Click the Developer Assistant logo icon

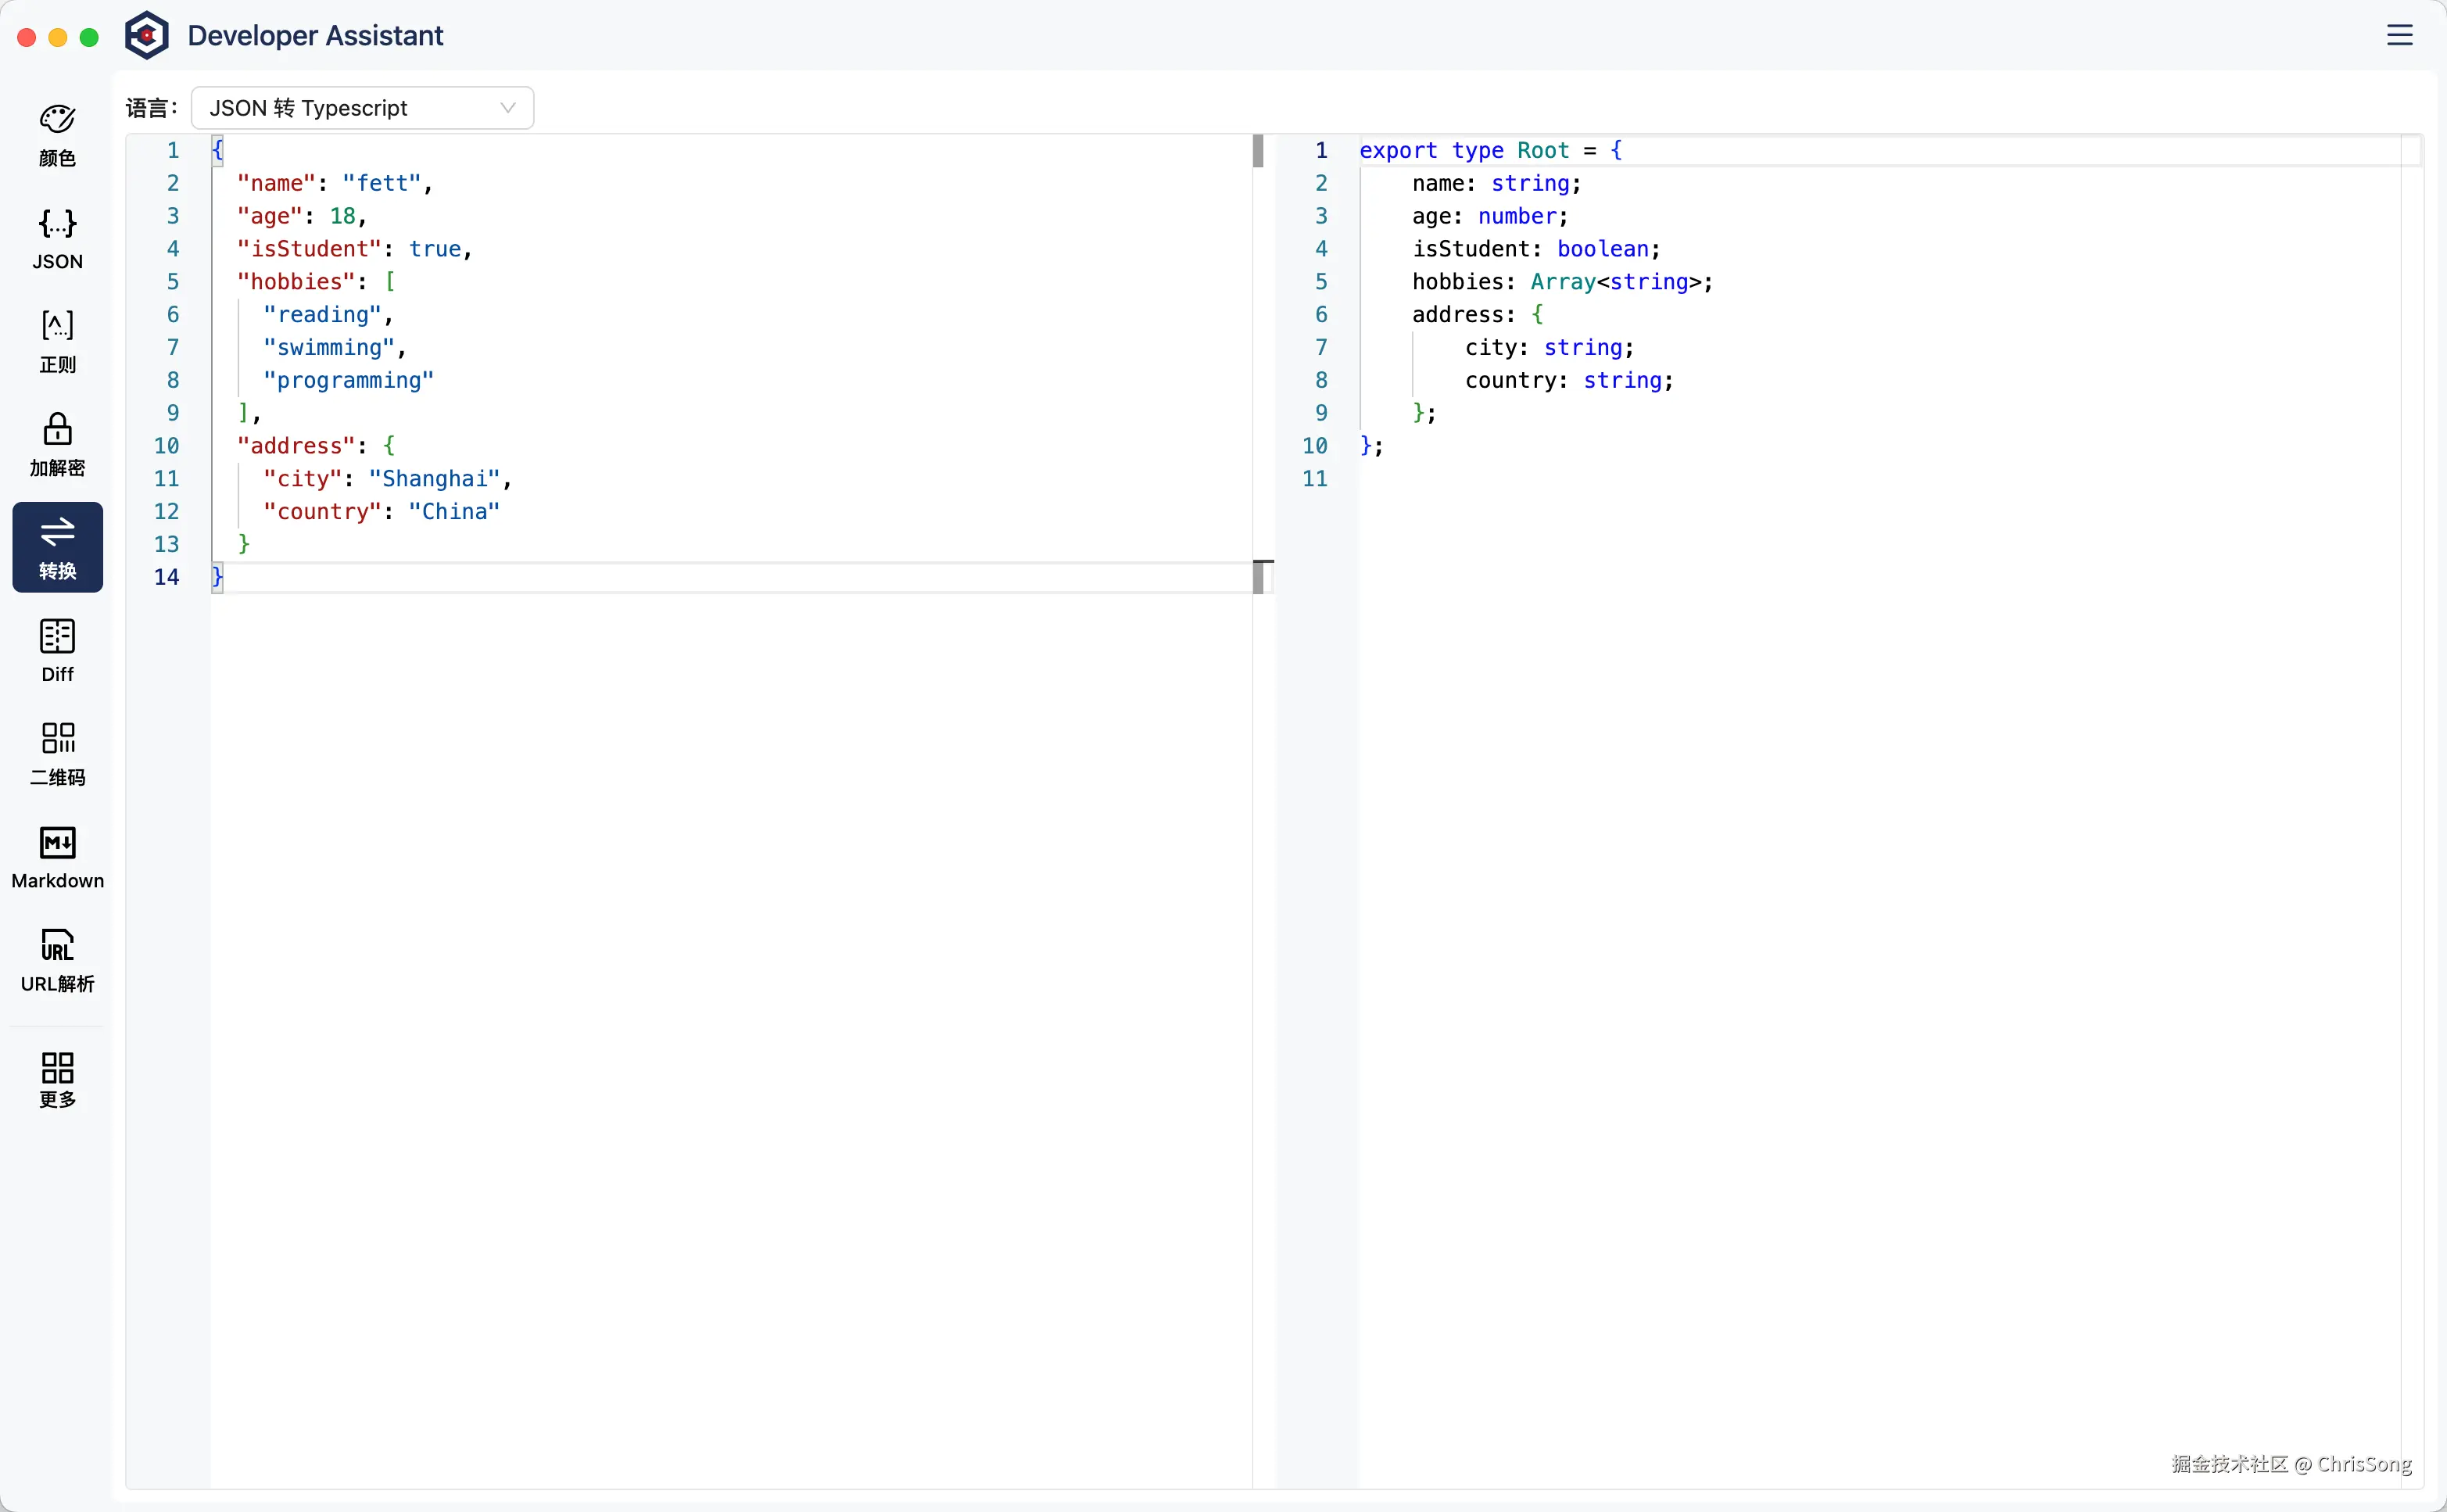point(147,36)
